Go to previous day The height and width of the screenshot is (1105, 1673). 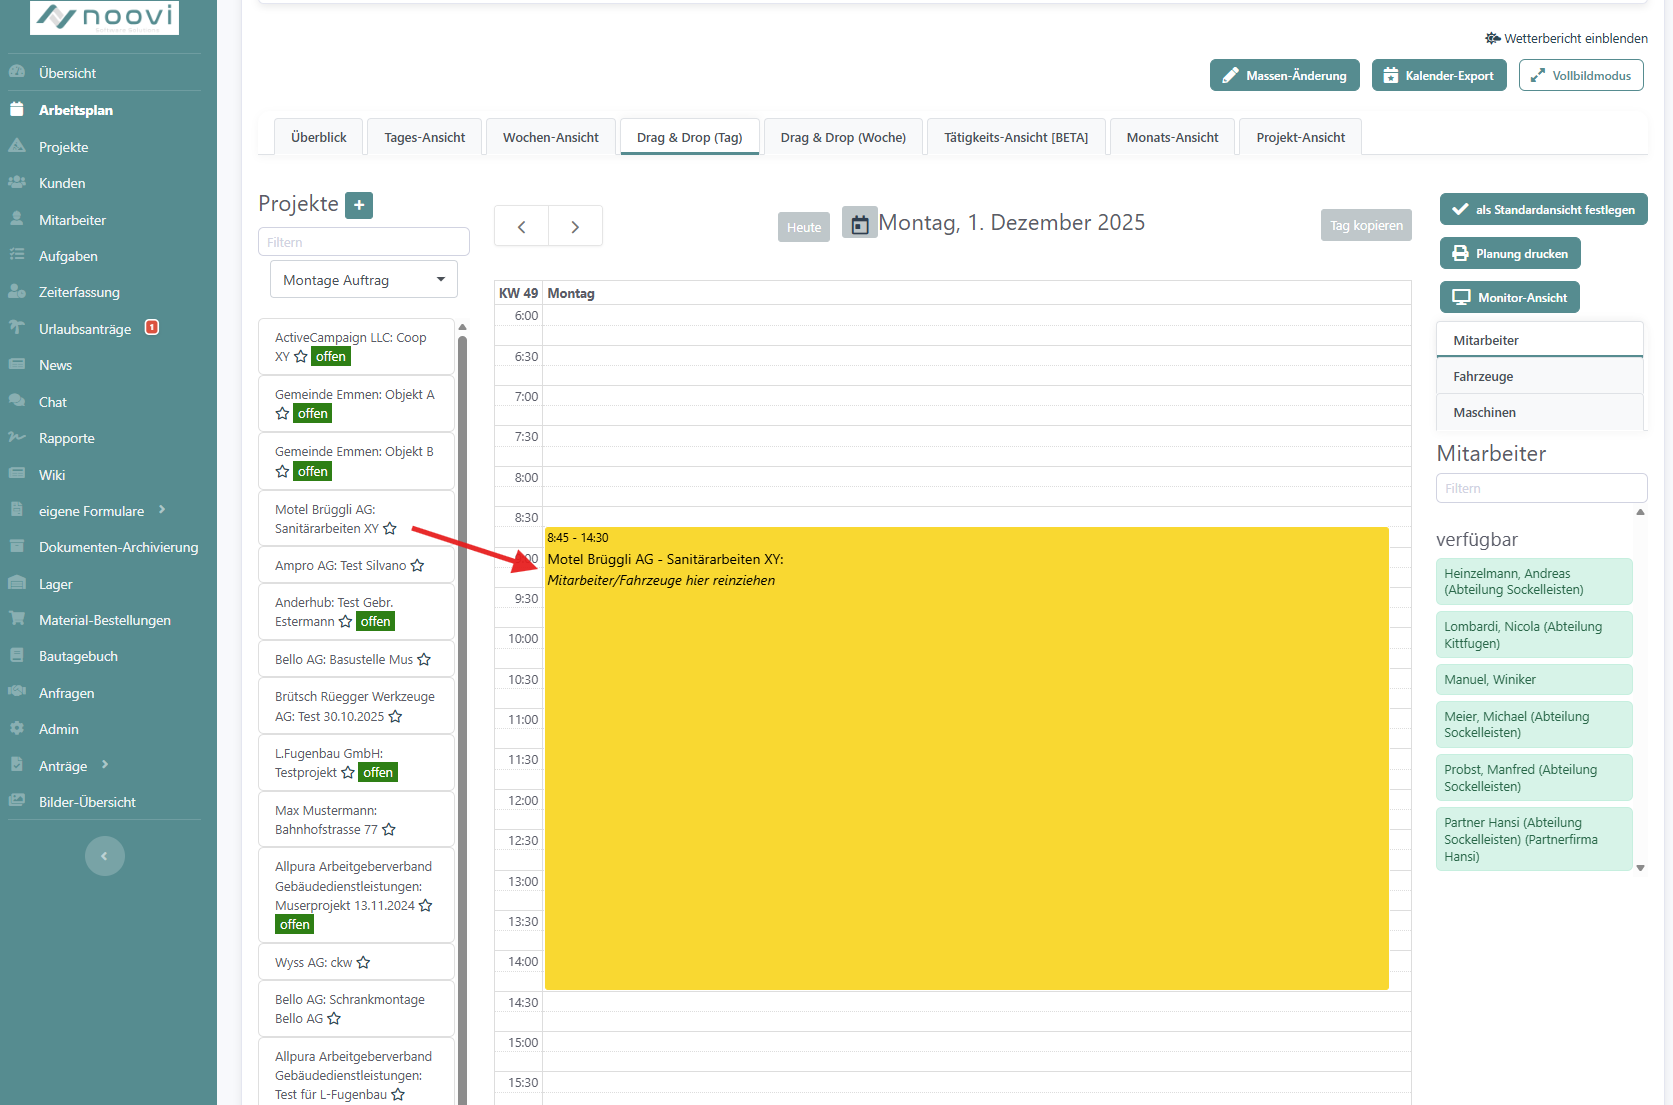pos(521,227)
